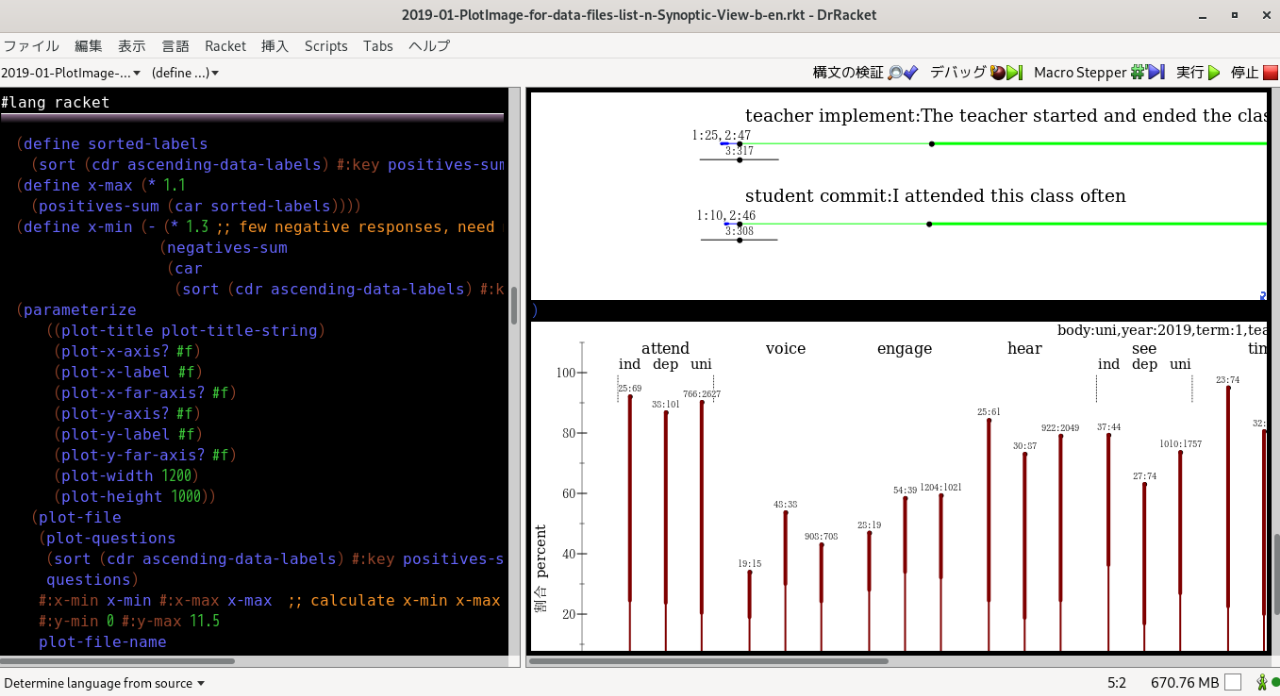The image size is (1280, 696).
Task: Open the Tabs menu
Action: [378, 46]
